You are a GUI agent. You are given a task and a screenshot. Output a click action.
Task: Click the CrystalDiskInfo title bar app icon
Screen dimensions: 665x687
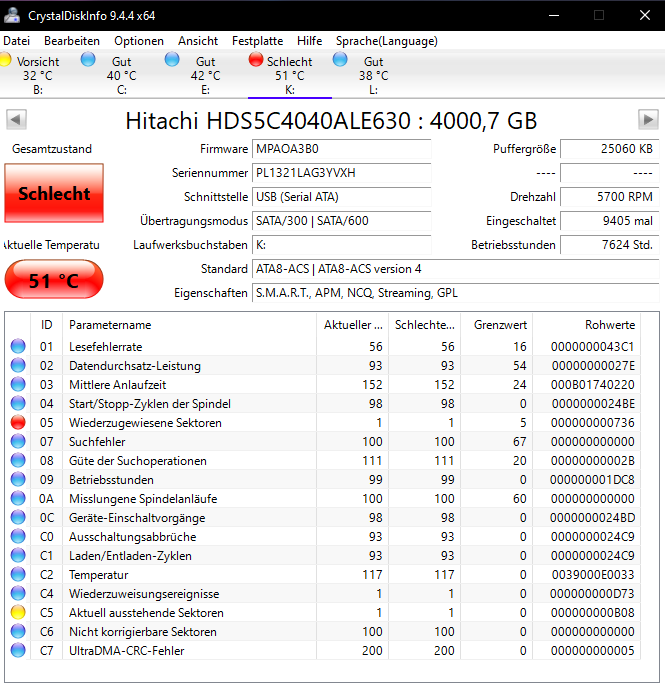[12, 15]
